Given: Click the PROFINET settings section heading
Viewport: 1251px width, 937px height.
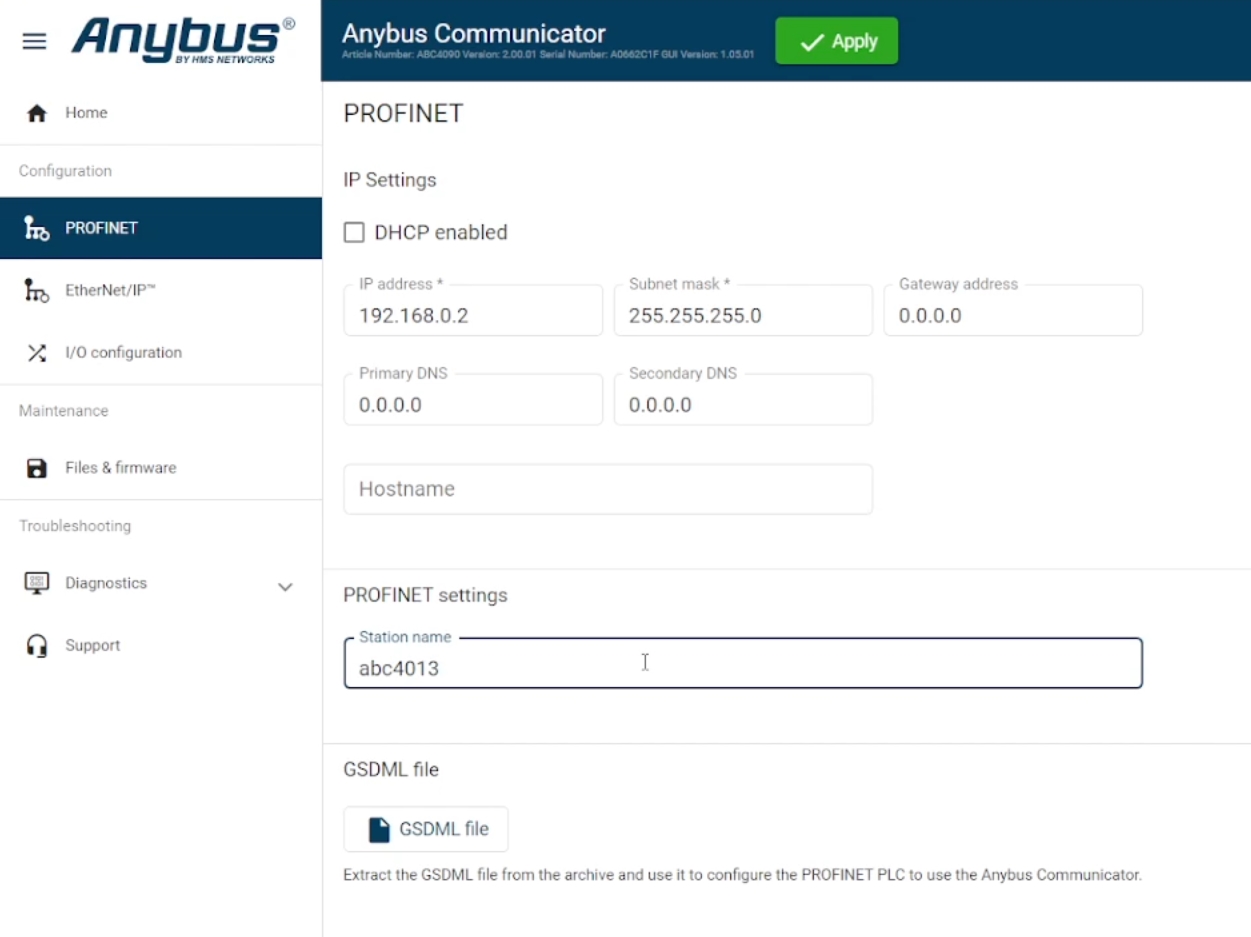Looking at the screenshot, I should [425, 595].
